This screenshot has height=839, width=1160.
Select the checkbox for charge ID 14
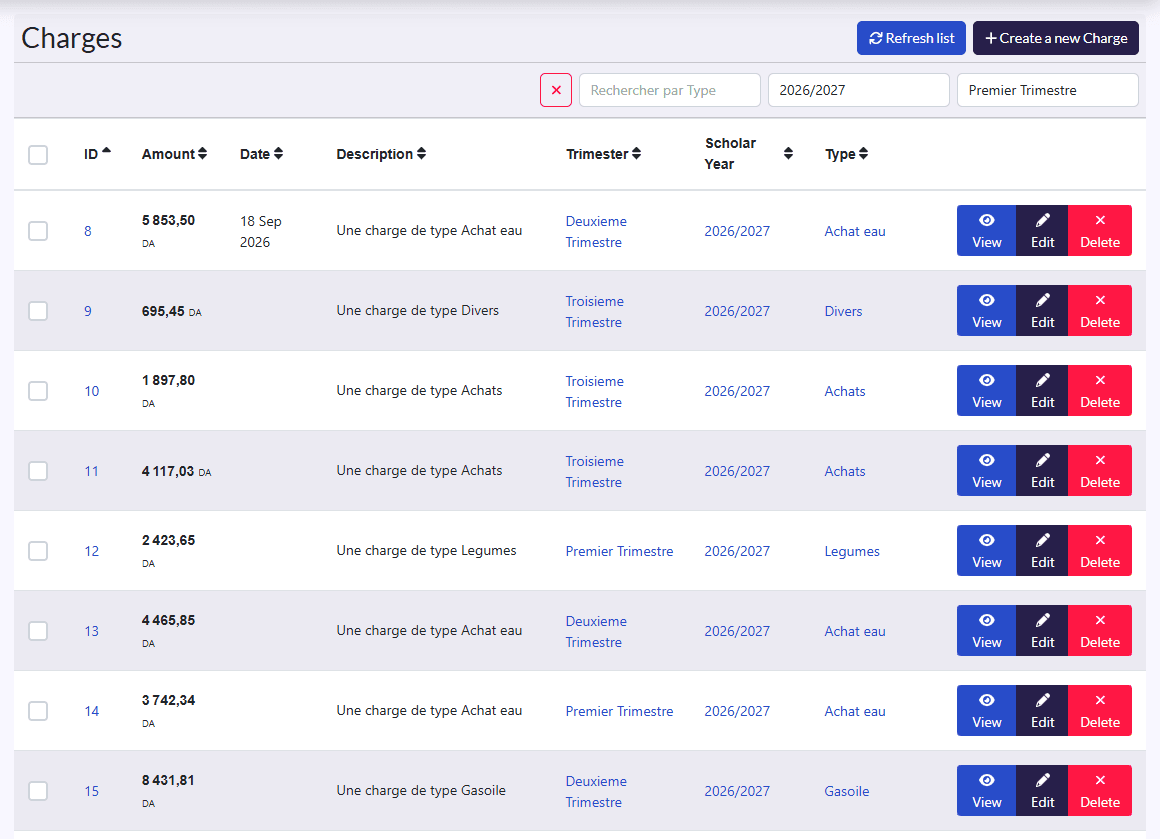38,711
